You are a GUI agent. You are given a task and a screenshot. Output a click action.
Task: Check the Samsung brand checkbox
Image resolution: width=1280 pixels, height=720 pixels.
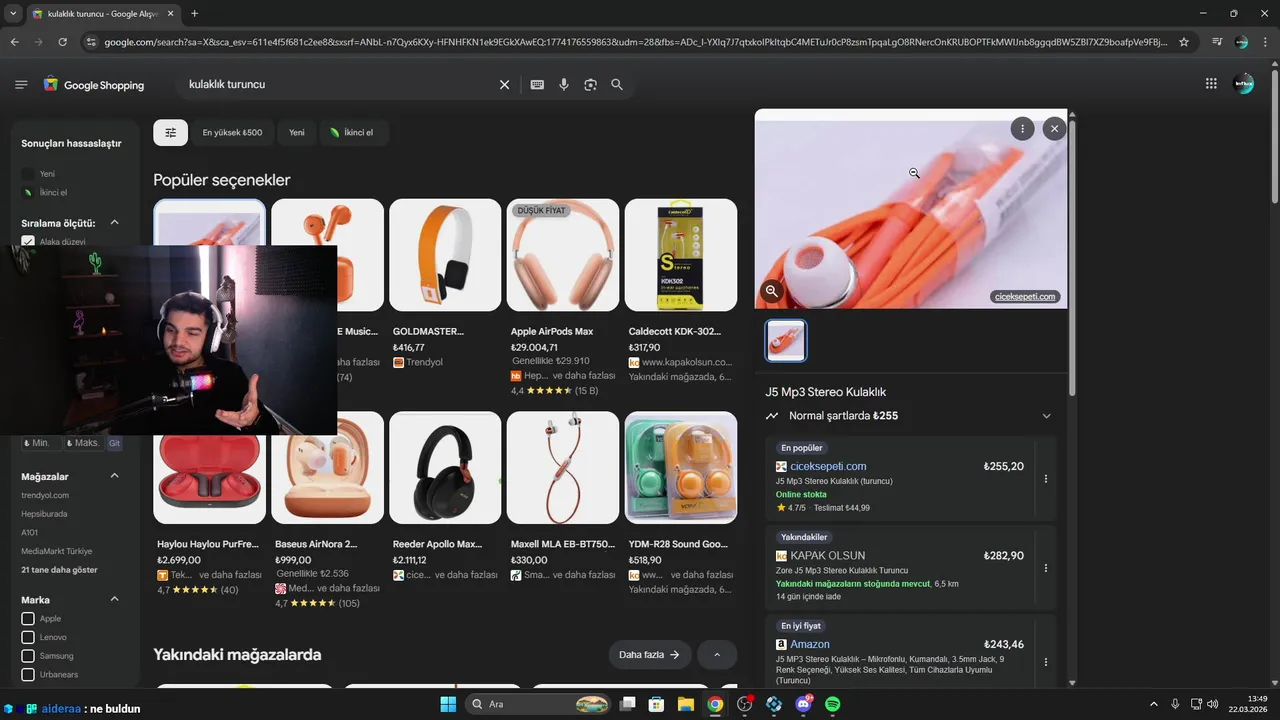pos(28,656)
